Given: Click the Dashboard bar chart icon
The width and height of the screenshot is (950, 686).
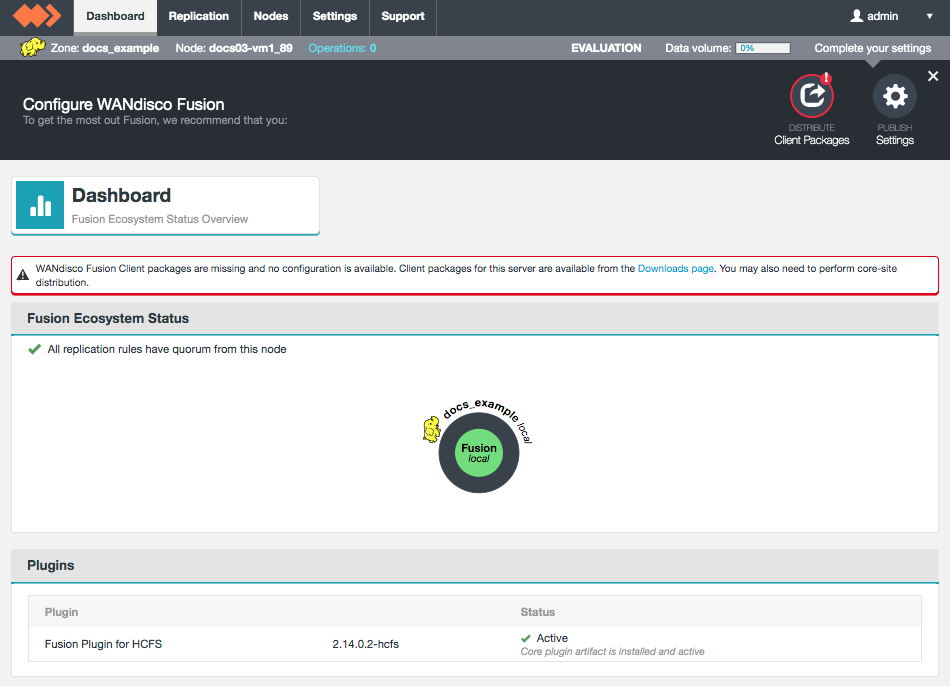Looking at the screenshot, I should pyautogui.click(x=40, y=205).
